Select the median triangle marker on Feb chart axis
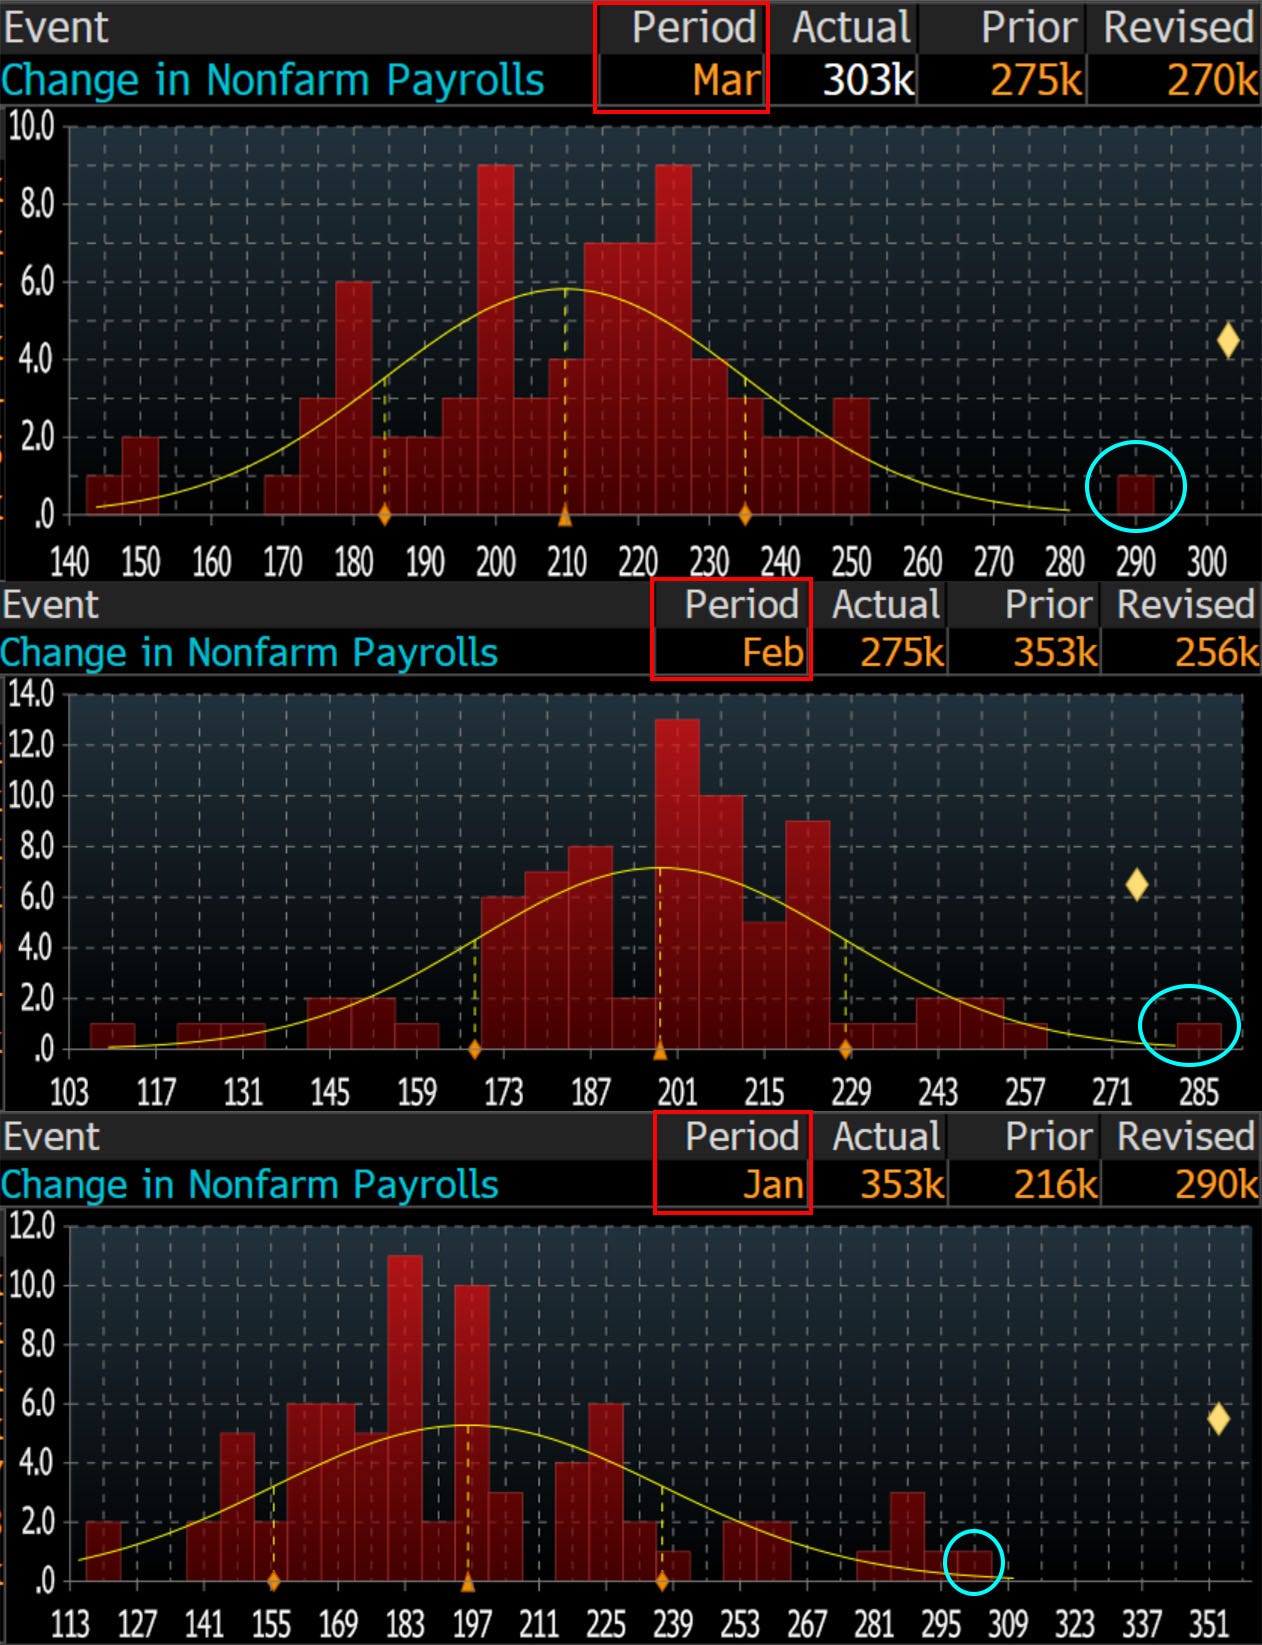 pos(659,1050)
